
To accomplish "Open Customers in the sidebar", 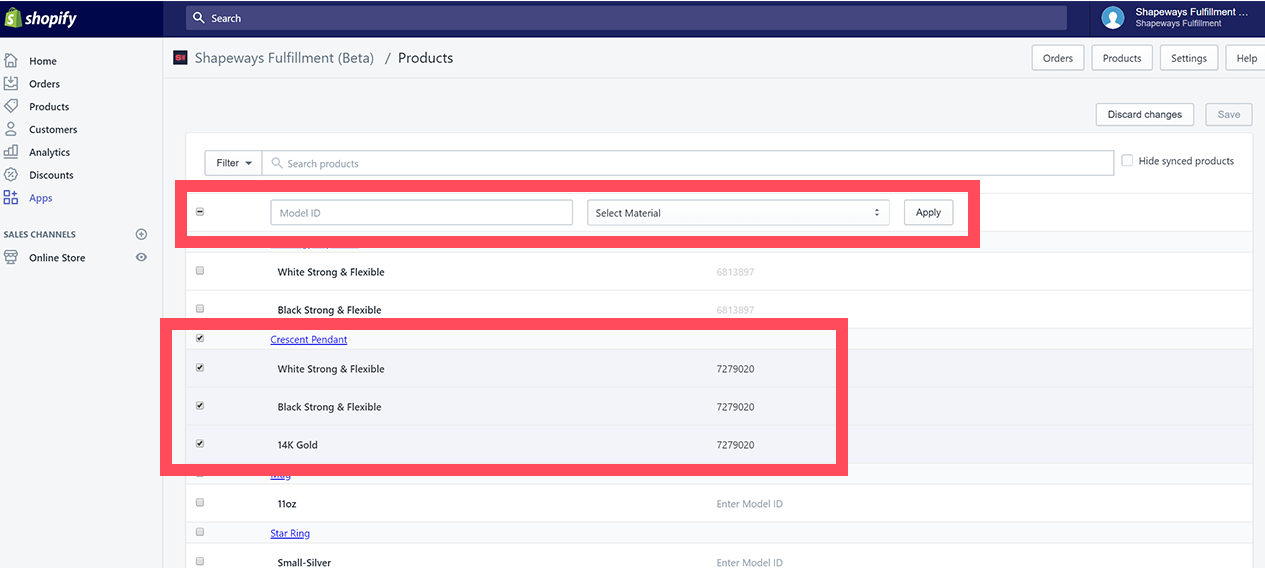I will (53, 130).
